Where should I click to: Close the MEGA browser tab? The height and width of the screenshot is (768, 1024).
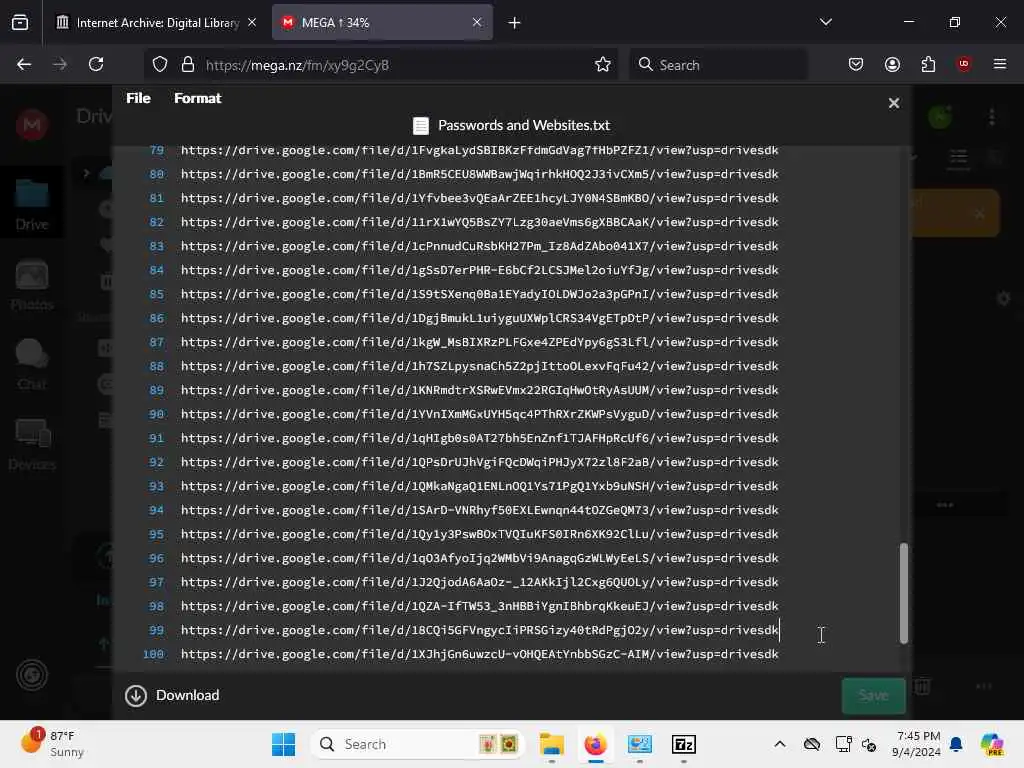(477, 23)
